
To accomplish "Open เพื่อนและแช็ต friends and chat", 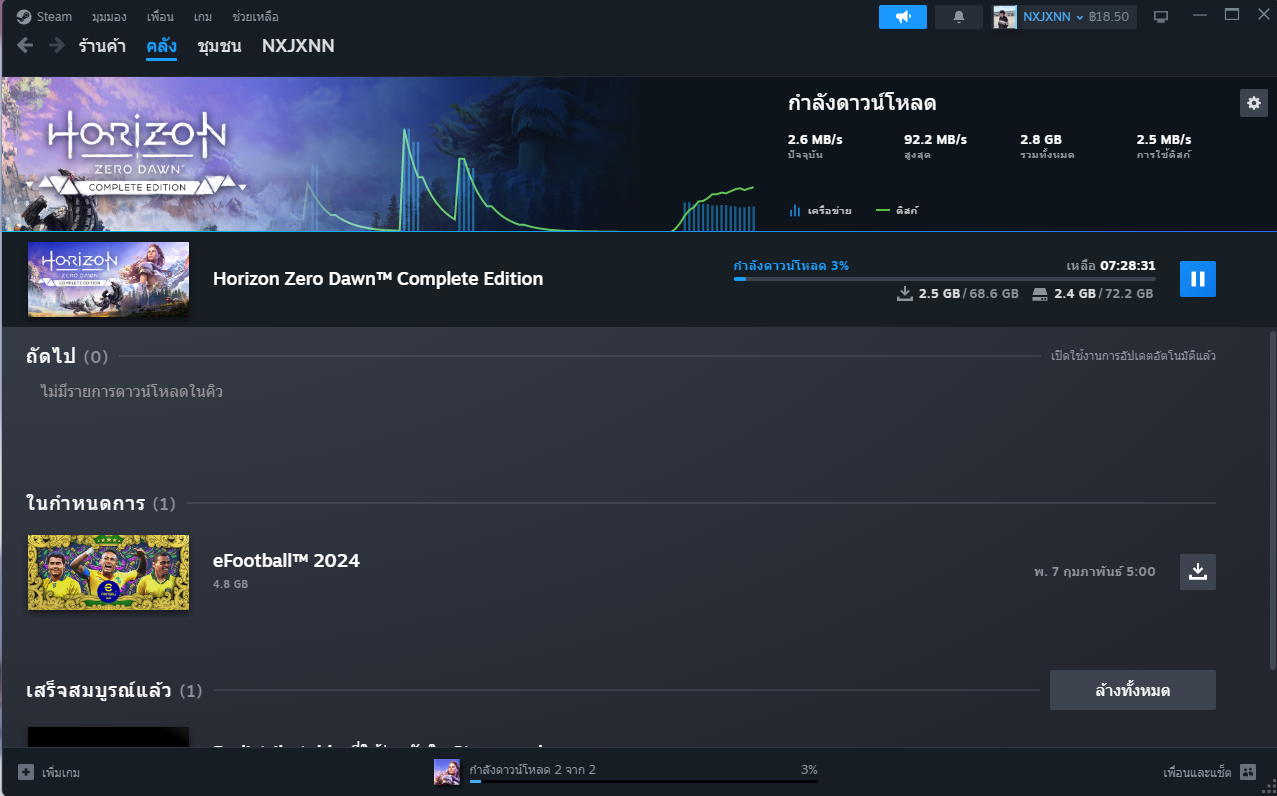I will 1196,772.
